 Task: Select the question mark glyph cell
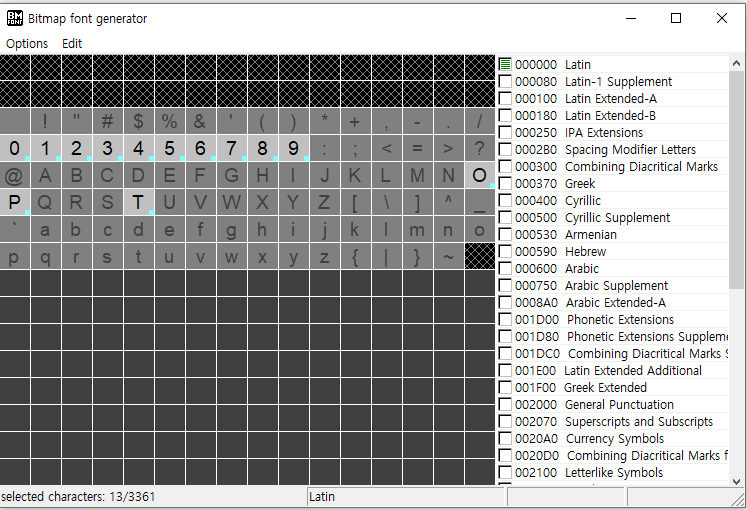click(479, 148)
